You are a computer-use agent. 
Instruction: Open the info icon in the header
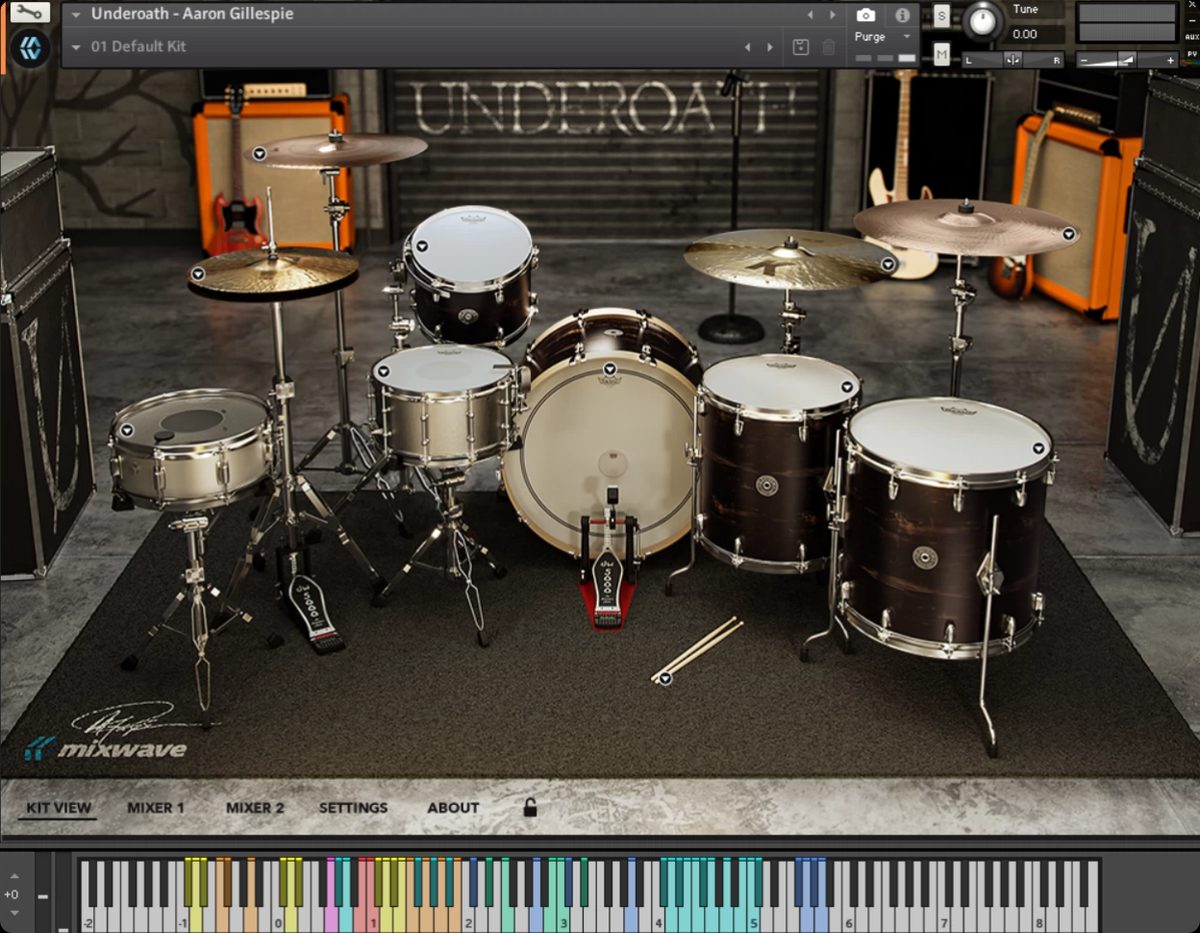pos(902,15)
